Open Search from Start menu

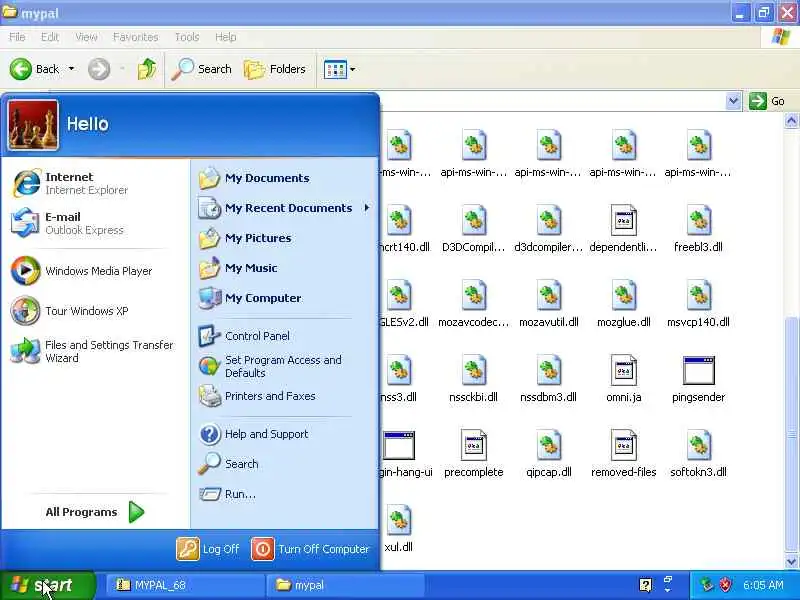click(x=229, y=464)
